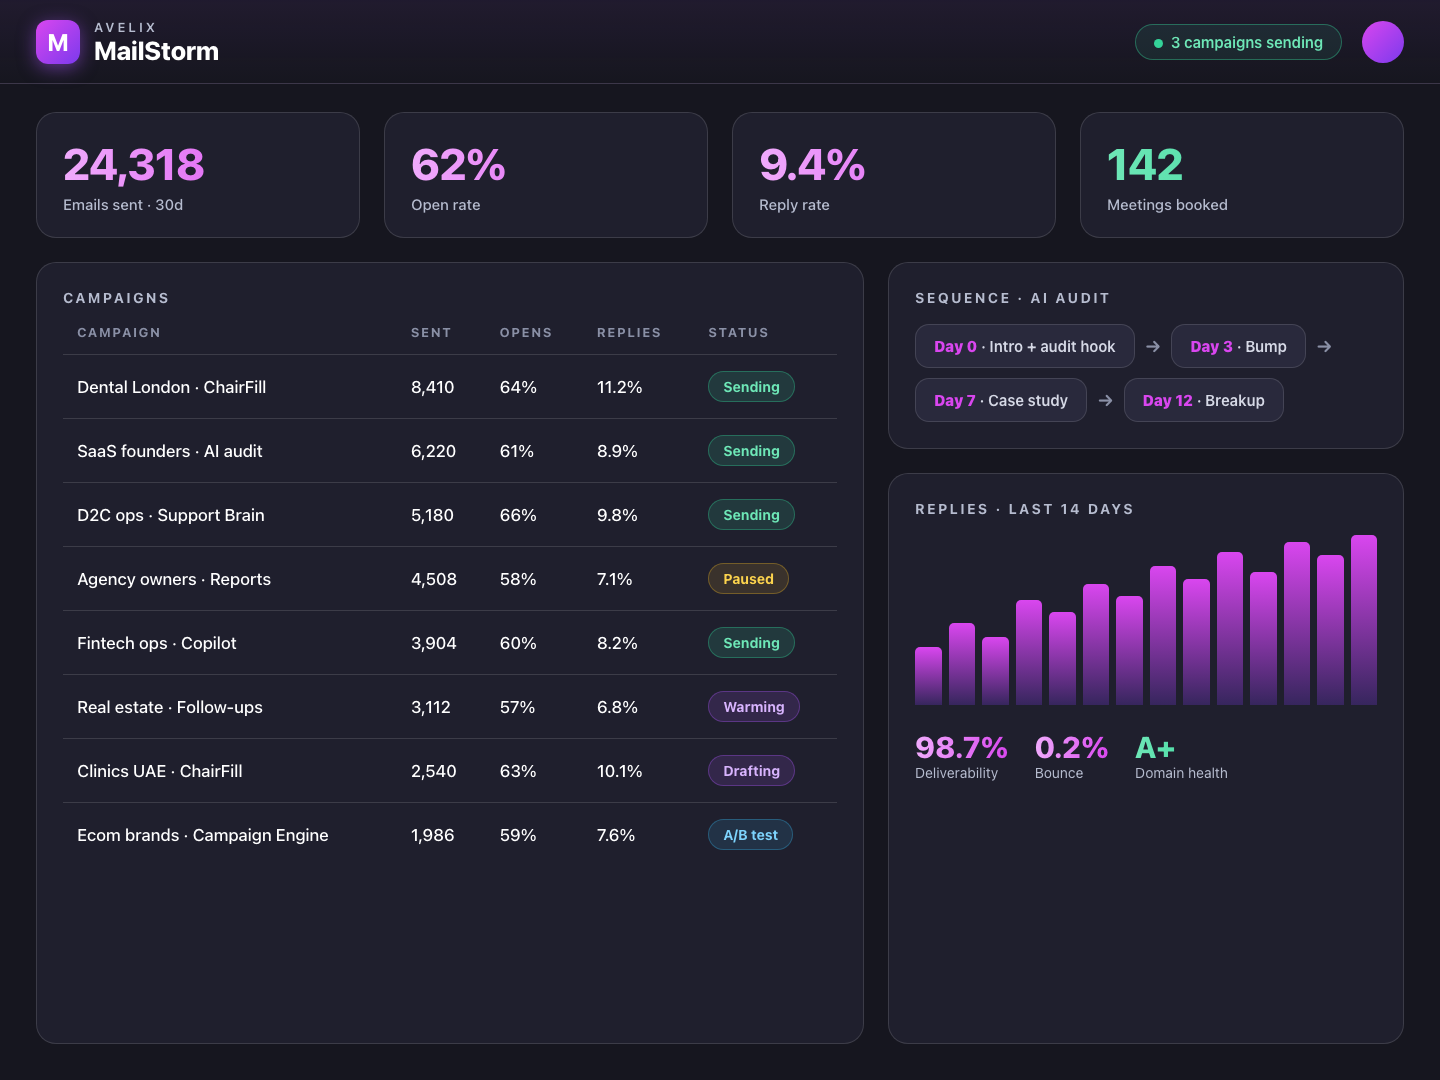Image resolution: width=1440 pixels, height=1080 pixels.
Task: Click the arrow between Day 7 and Day 12
Action: [1105, 400]
